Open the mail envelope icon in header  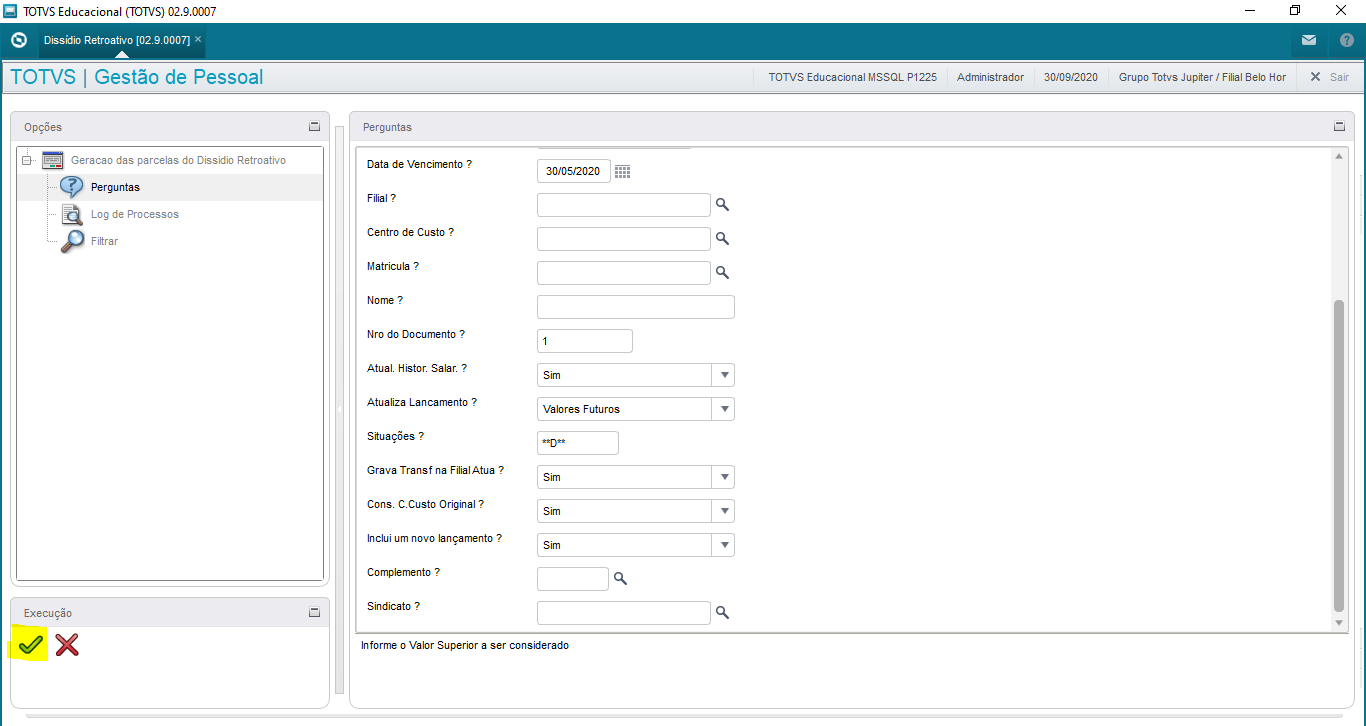tap(1309, 41)
